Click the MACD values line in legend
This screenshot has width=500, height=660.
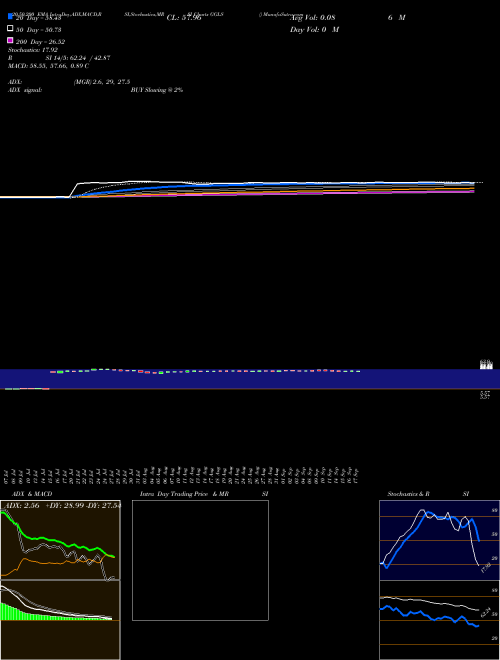tap(48, 66)
